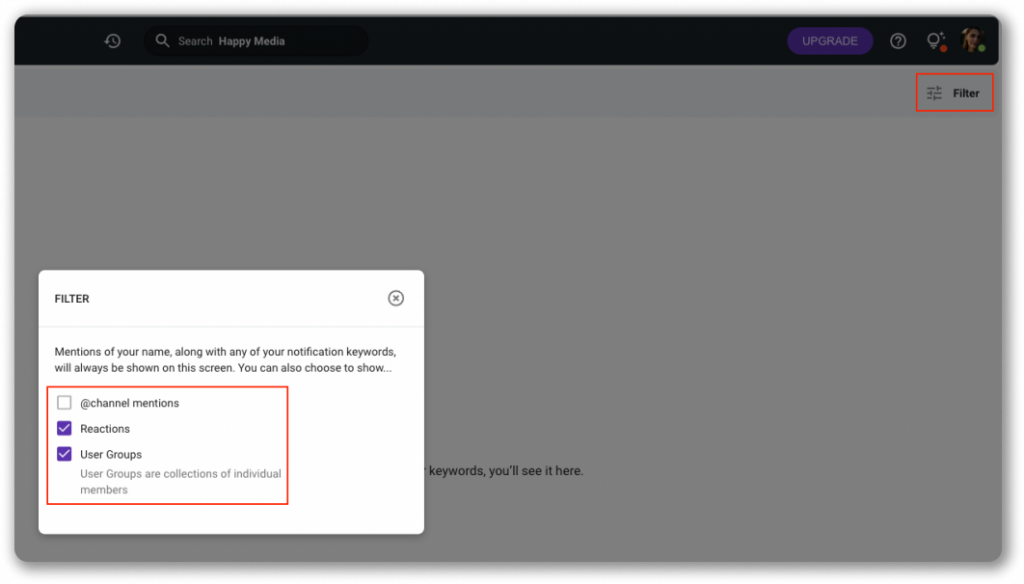Click the 'keywords, you'll see it here' text

tap(506, 471)
